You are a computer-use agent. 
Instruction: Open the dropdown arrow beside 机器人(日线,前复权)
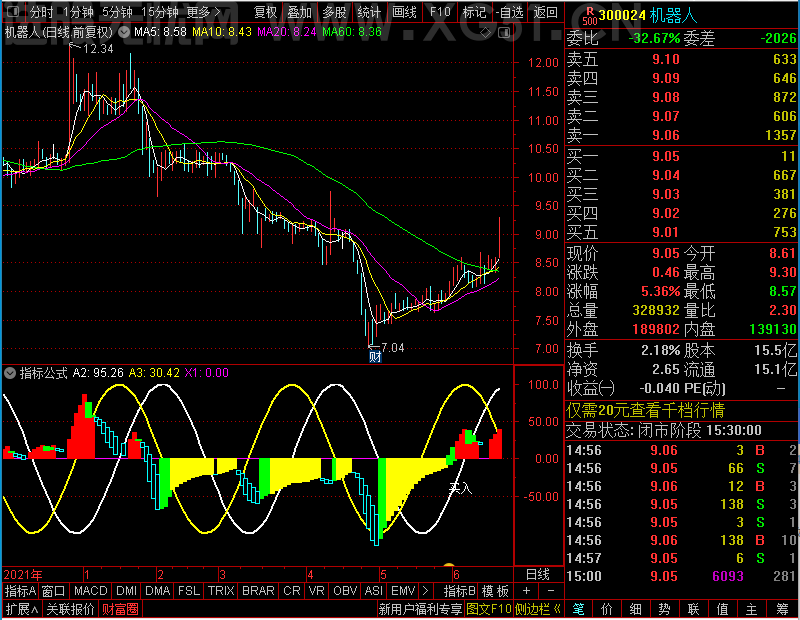pos(123,32)
